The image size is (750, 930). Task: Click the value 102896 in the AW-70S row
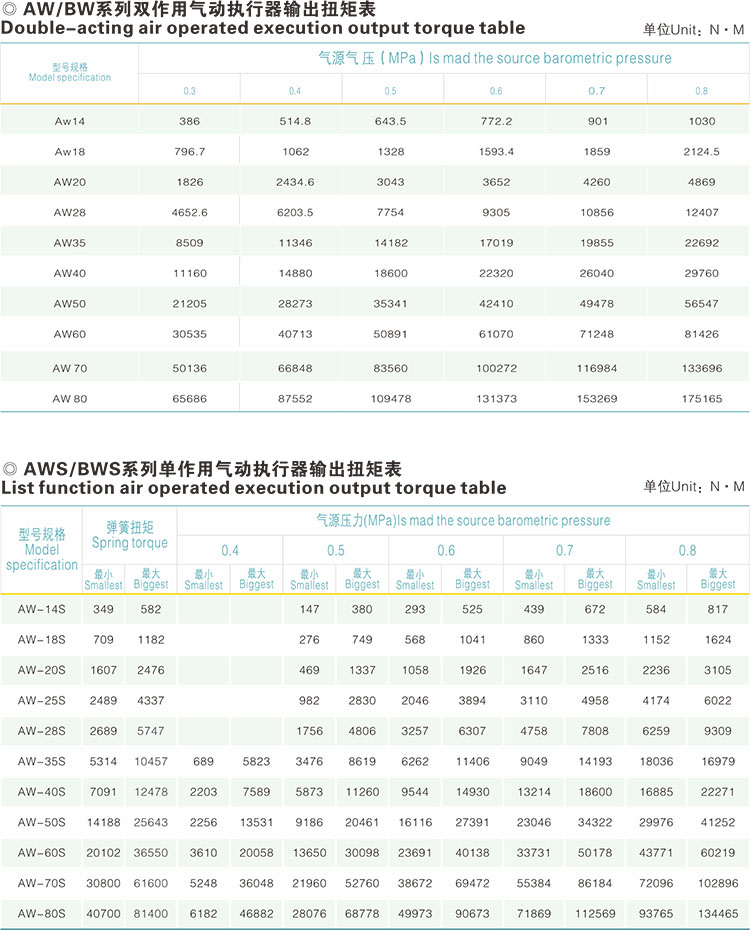tap(717, 883)
